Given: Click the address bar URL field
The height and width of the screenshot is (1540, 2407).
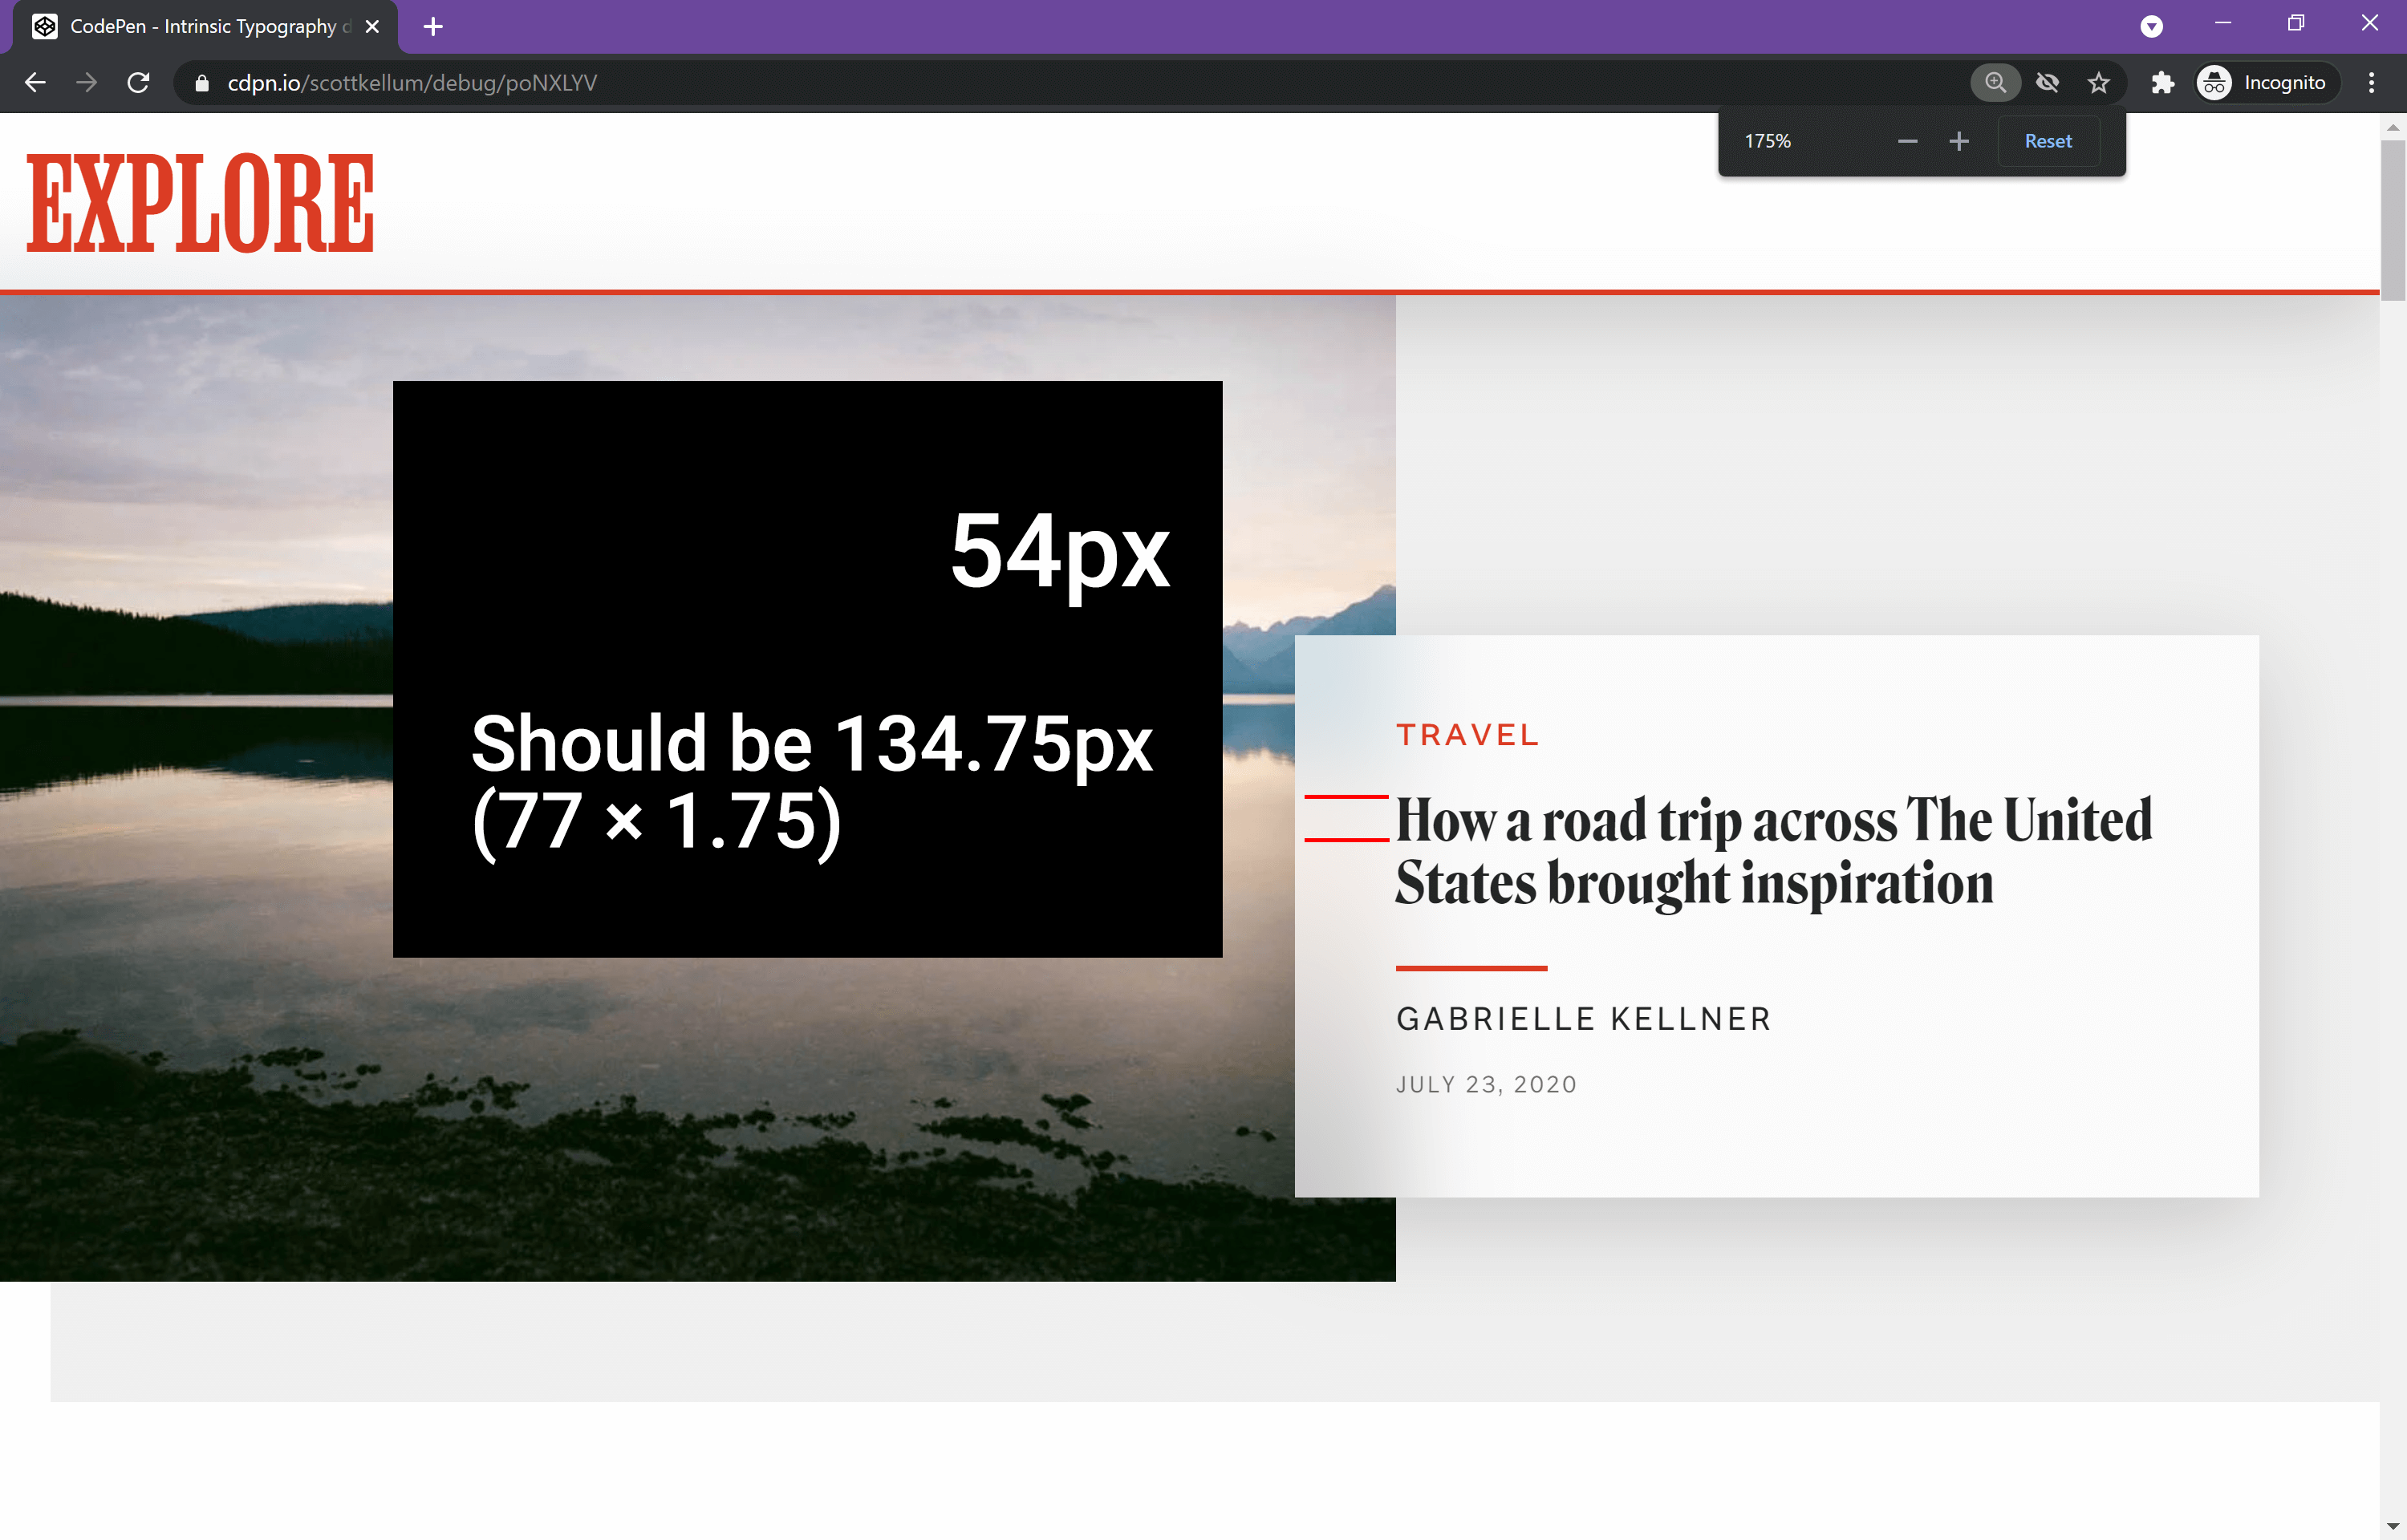Looking at the screenshot, I should coord(700,82).
